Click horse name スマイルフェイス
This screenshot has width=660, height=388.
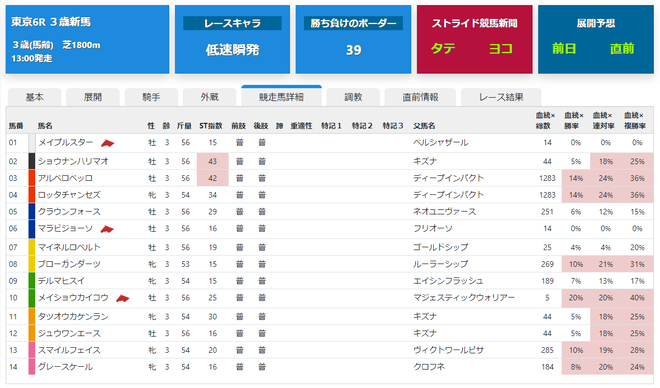(69, 350)
